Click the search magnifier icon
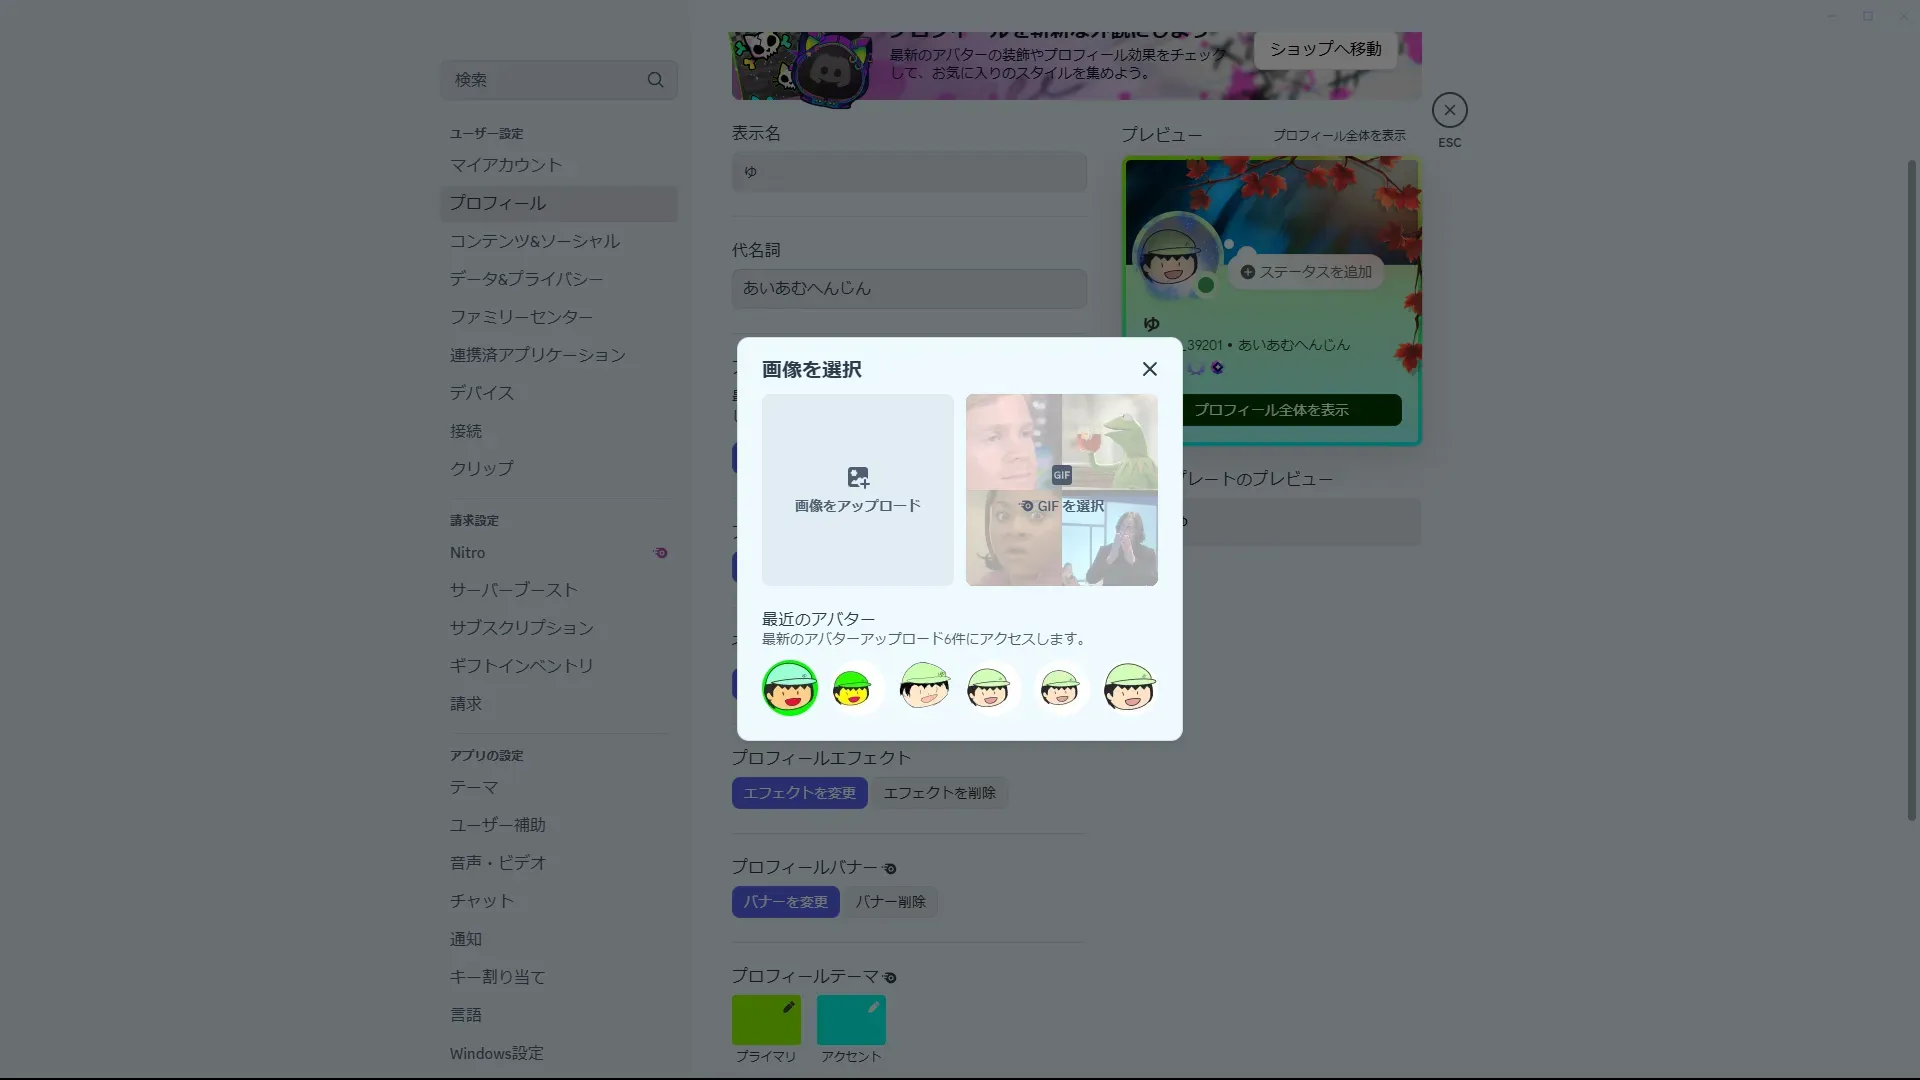Viewport: 1920px width, 1080px height. [655, 80]
